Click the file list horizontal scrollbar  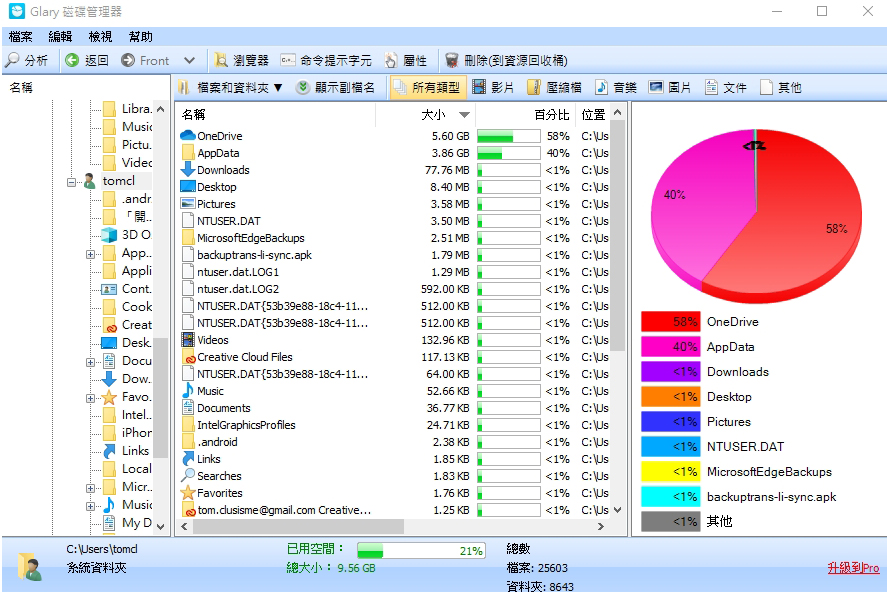pos(299,526)
